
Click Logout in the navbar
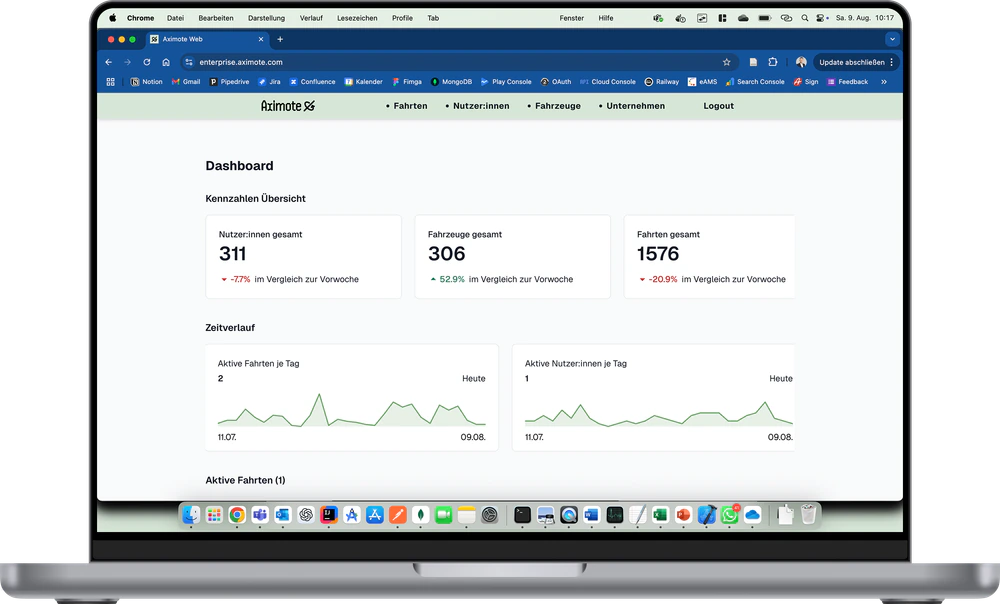coord(718,106)
